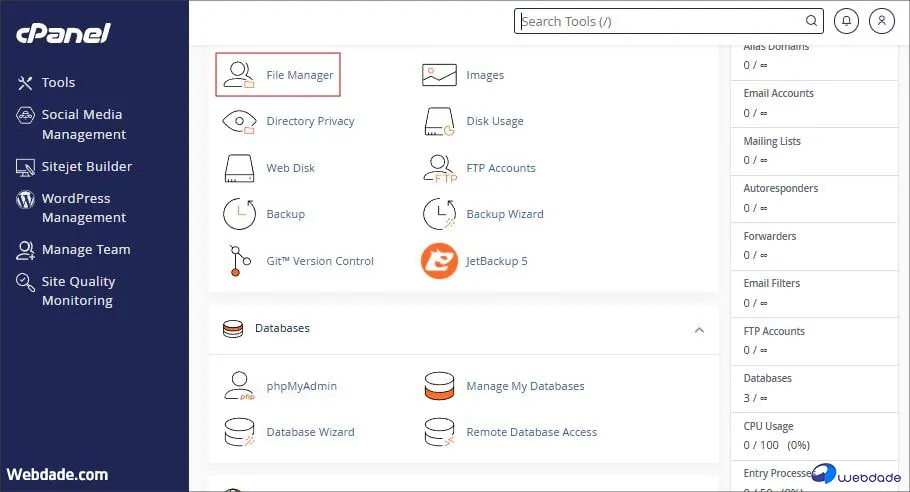Click the Remote Database Access link
The width and height of the screenshot is (910, 492).
pyautogui.click(x=531, y=432)
